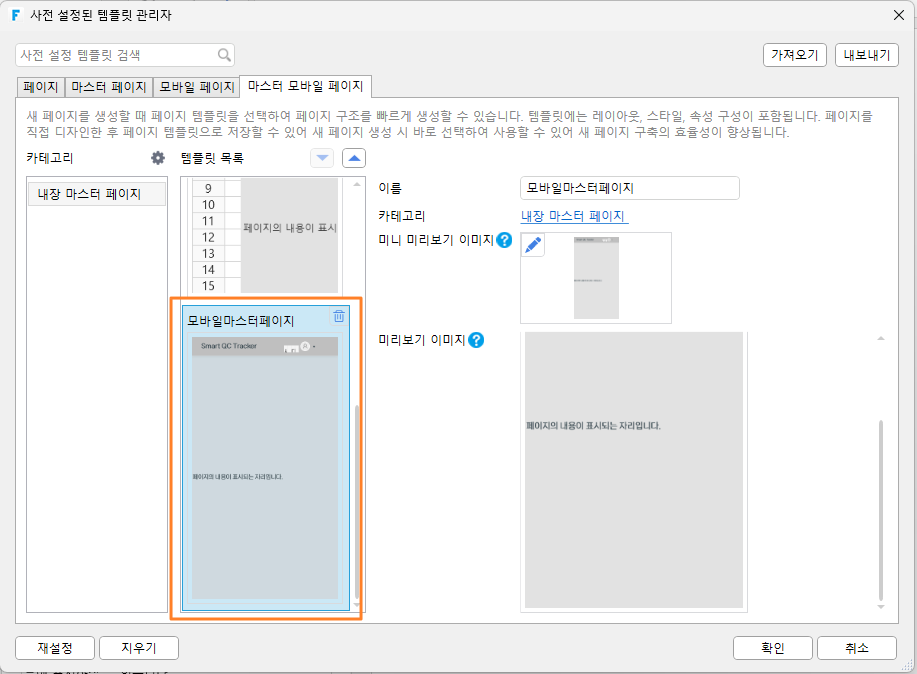Click the 이름 name input field
This screenshot has height=674, width=917.
[629, 188]
